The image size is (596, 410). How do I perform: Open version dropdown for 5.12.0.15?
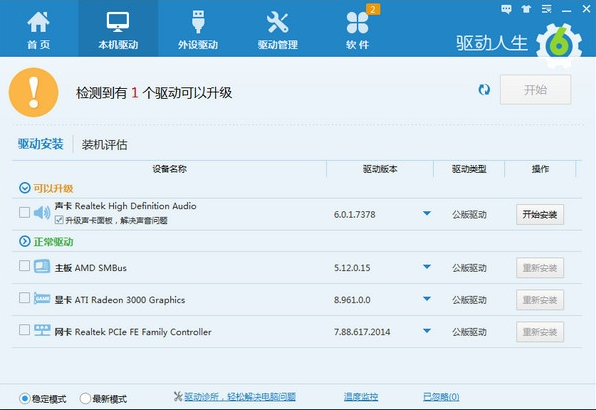coord(427,267)
